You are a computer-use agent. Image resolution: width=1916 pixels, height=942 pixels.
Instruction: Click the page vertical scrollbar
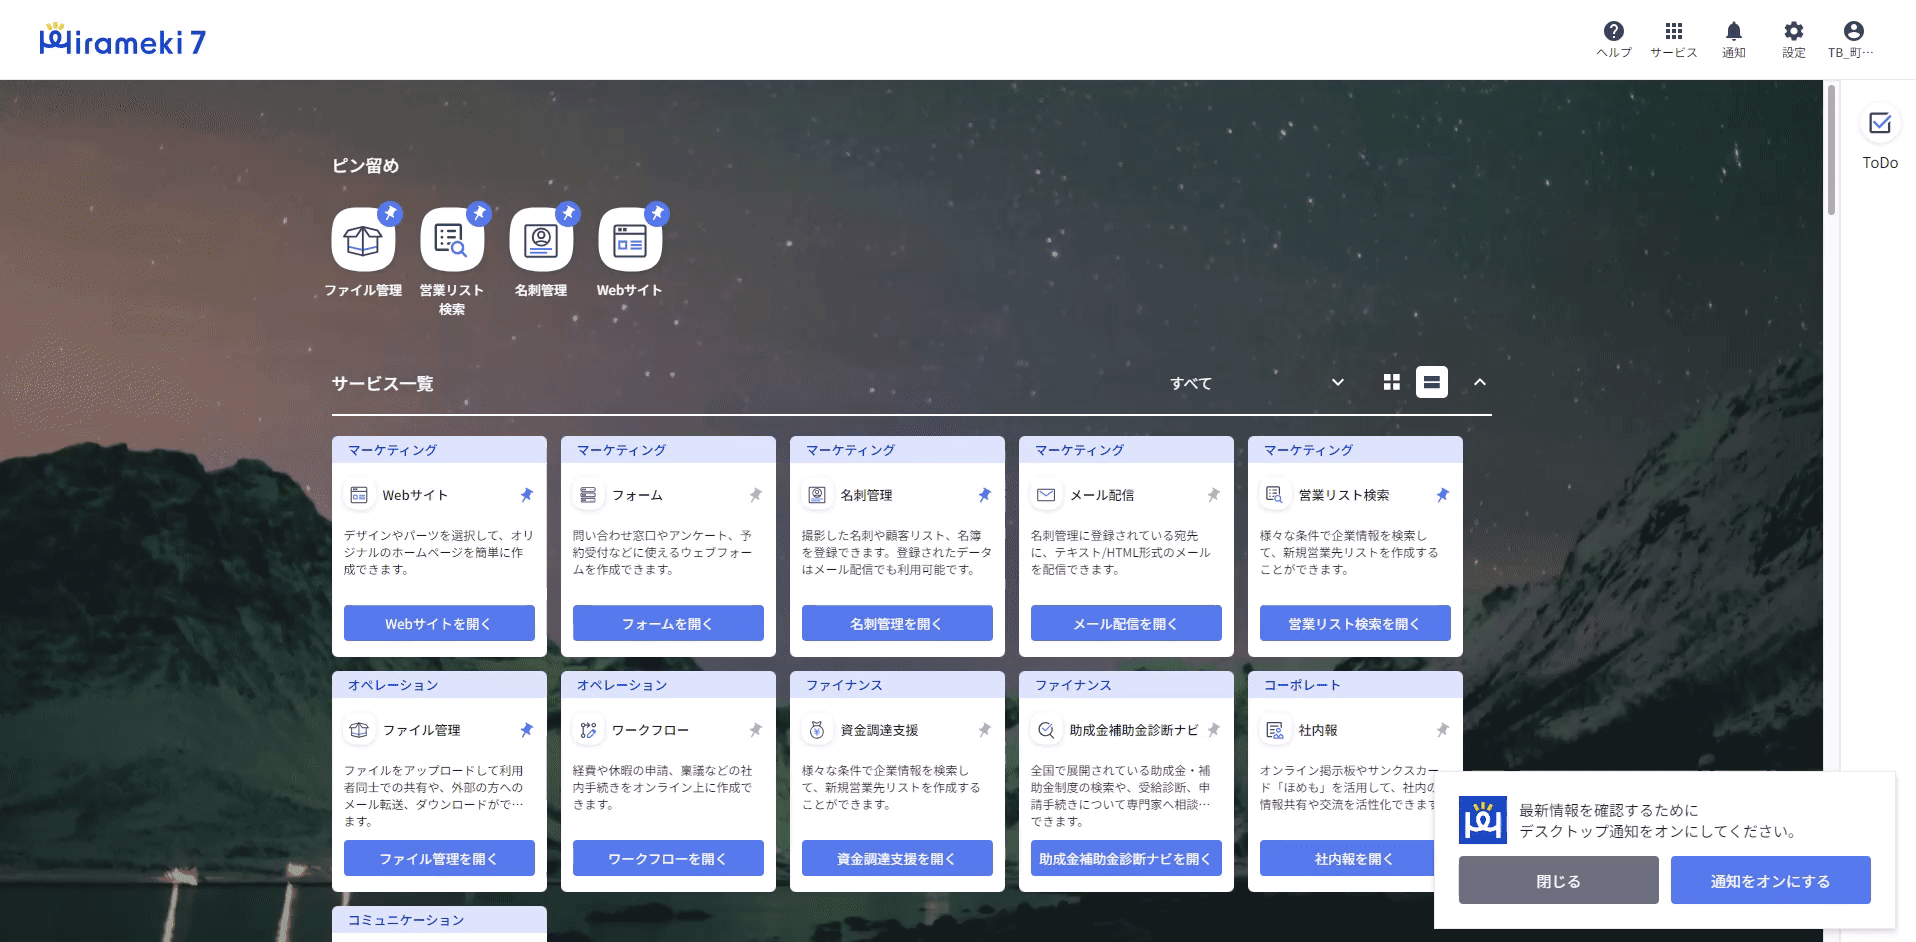tap(1831, 150)
